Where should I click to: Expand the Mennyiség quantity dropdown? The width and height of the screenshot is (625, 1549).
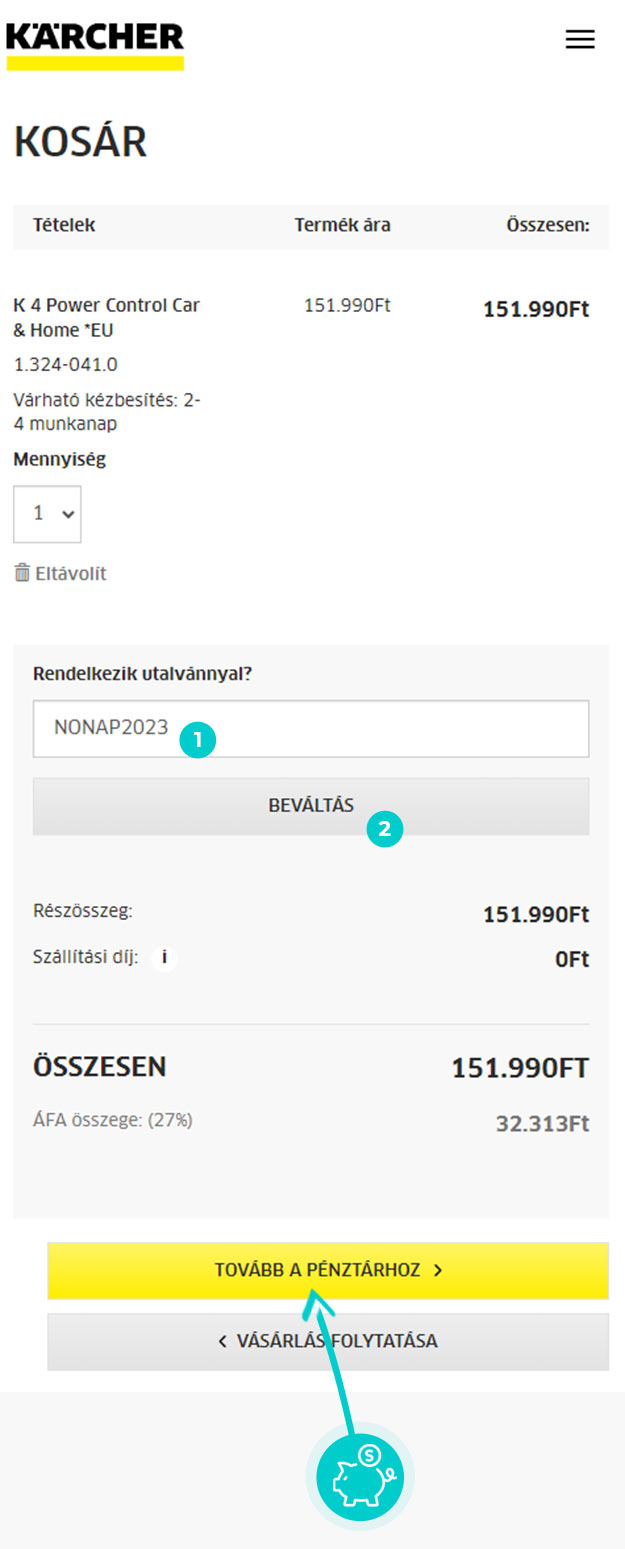click(47, 514)
